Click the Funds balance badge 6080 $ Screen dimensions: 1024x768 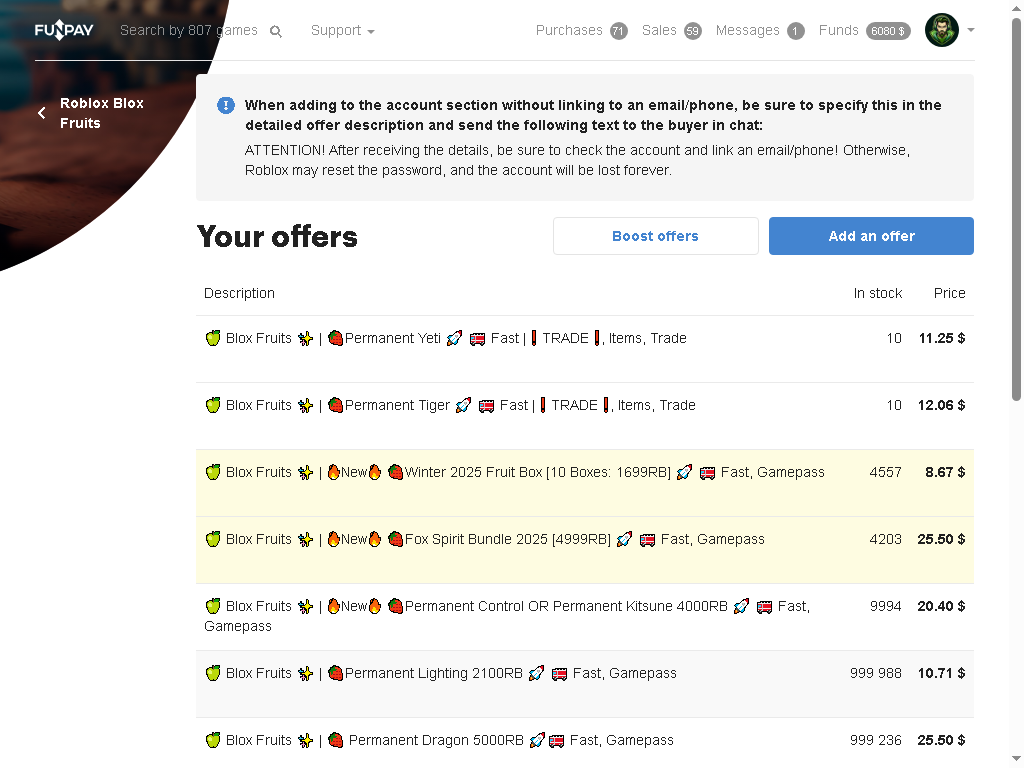pyautogui.click(x=888, y=31)
